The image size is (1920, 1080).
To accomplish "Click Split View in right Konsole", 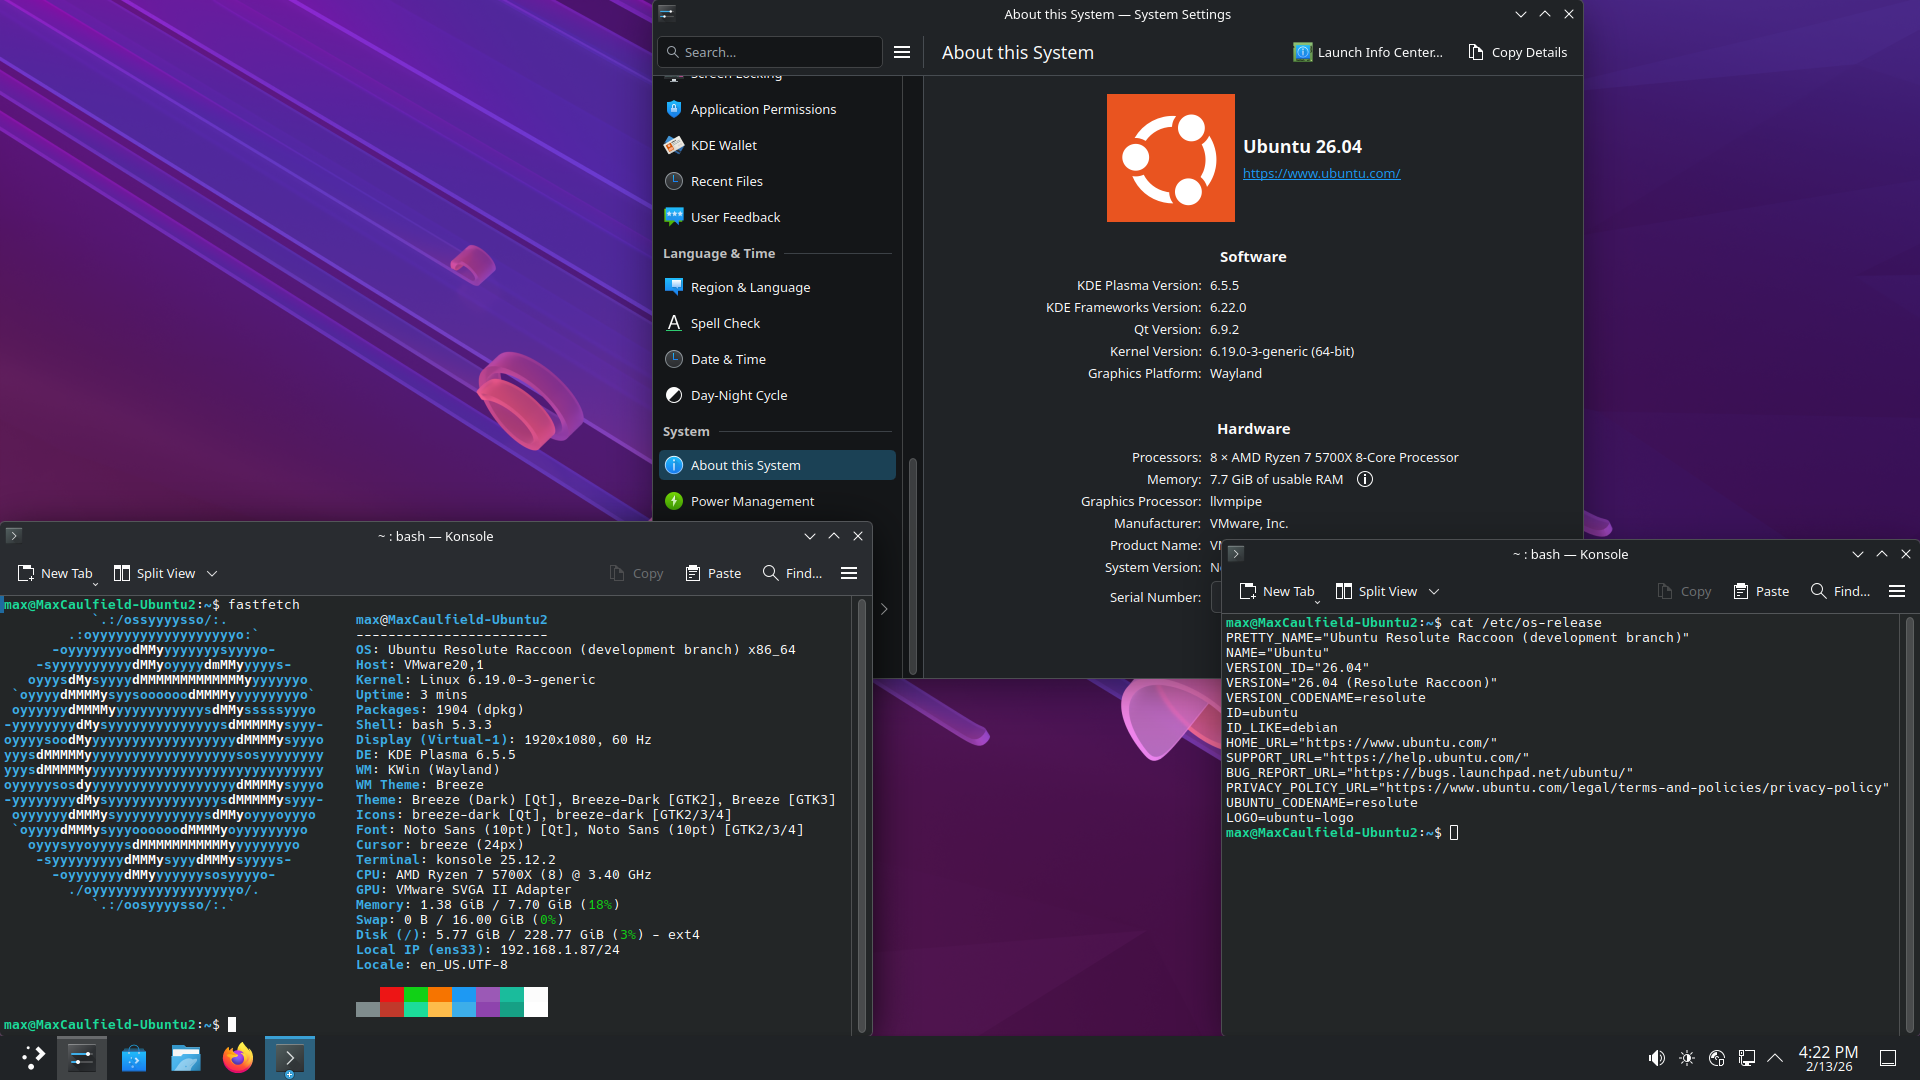I will [1376, 591].
